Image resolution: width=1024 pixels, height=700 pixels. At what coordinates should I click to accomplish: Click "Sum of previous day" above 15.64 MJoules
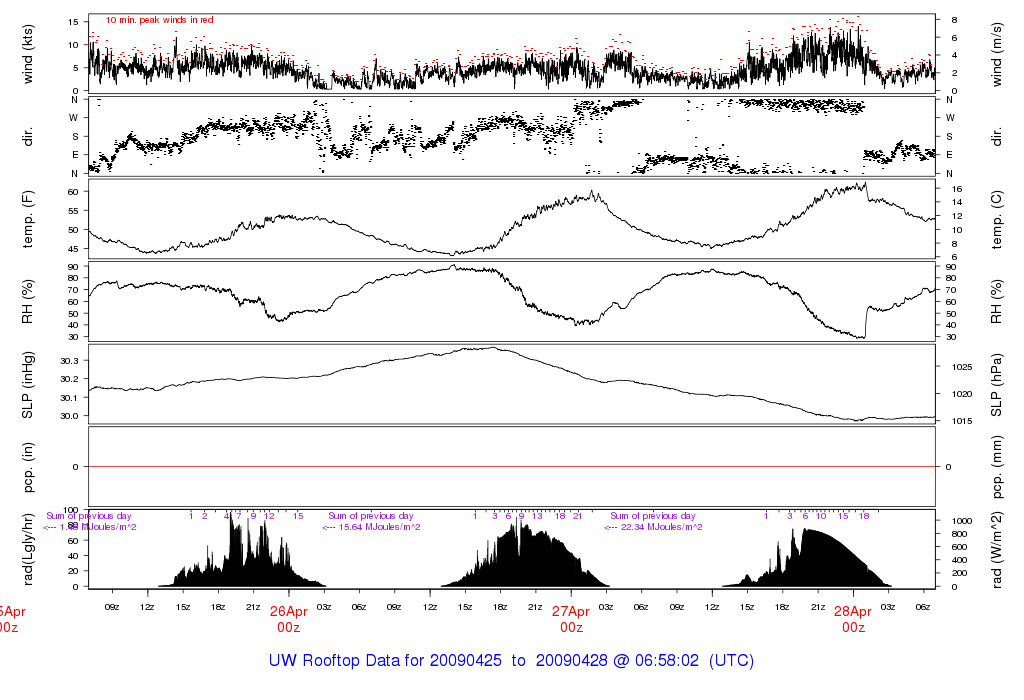pyautogui.click(x=371, y=516)
